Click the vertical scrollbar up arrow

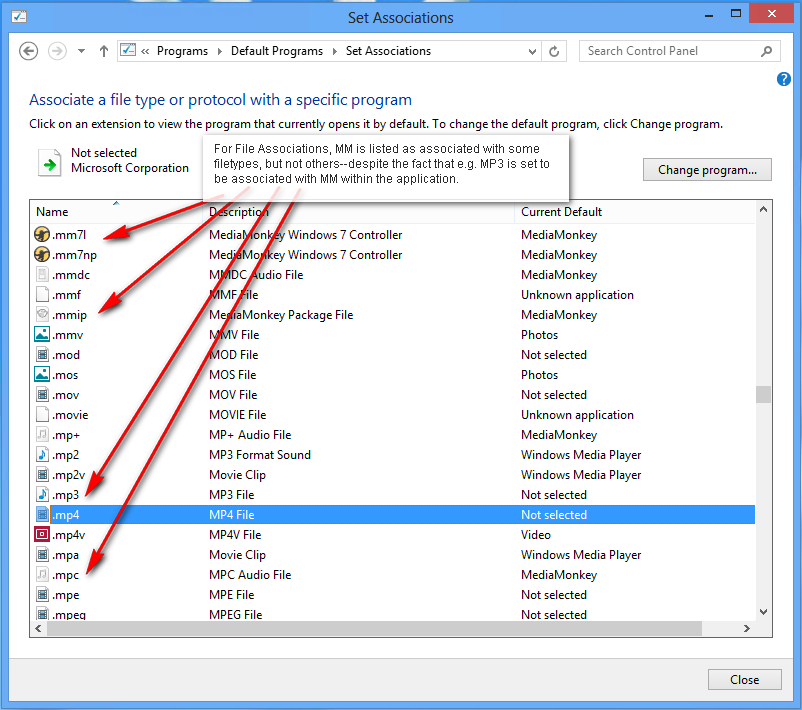click(x=763, y=209)
